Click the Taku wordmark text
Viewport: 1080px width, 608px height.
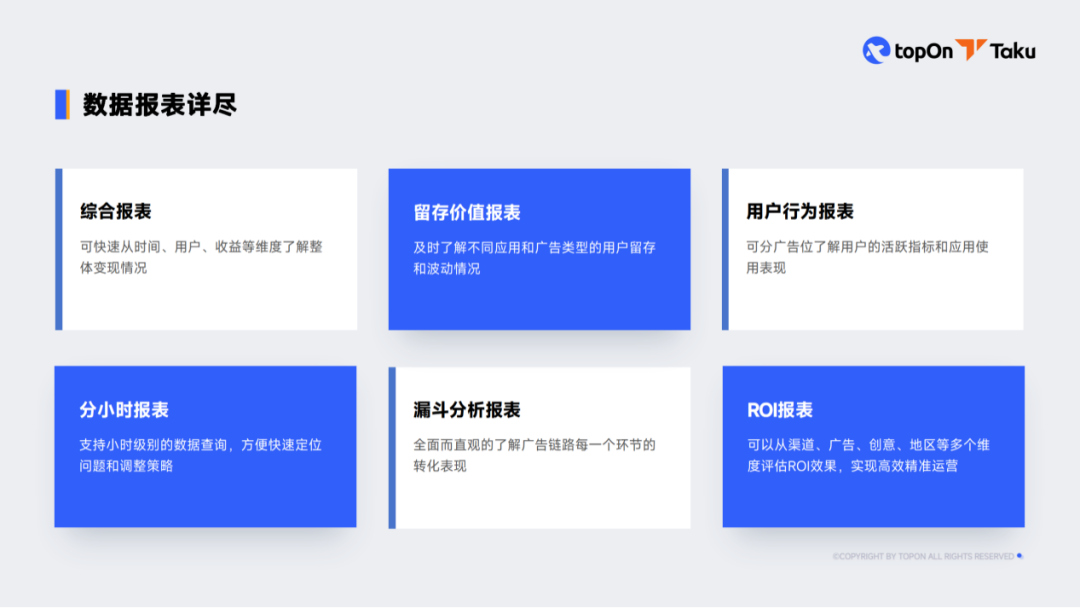click(x=1013, y=51)
